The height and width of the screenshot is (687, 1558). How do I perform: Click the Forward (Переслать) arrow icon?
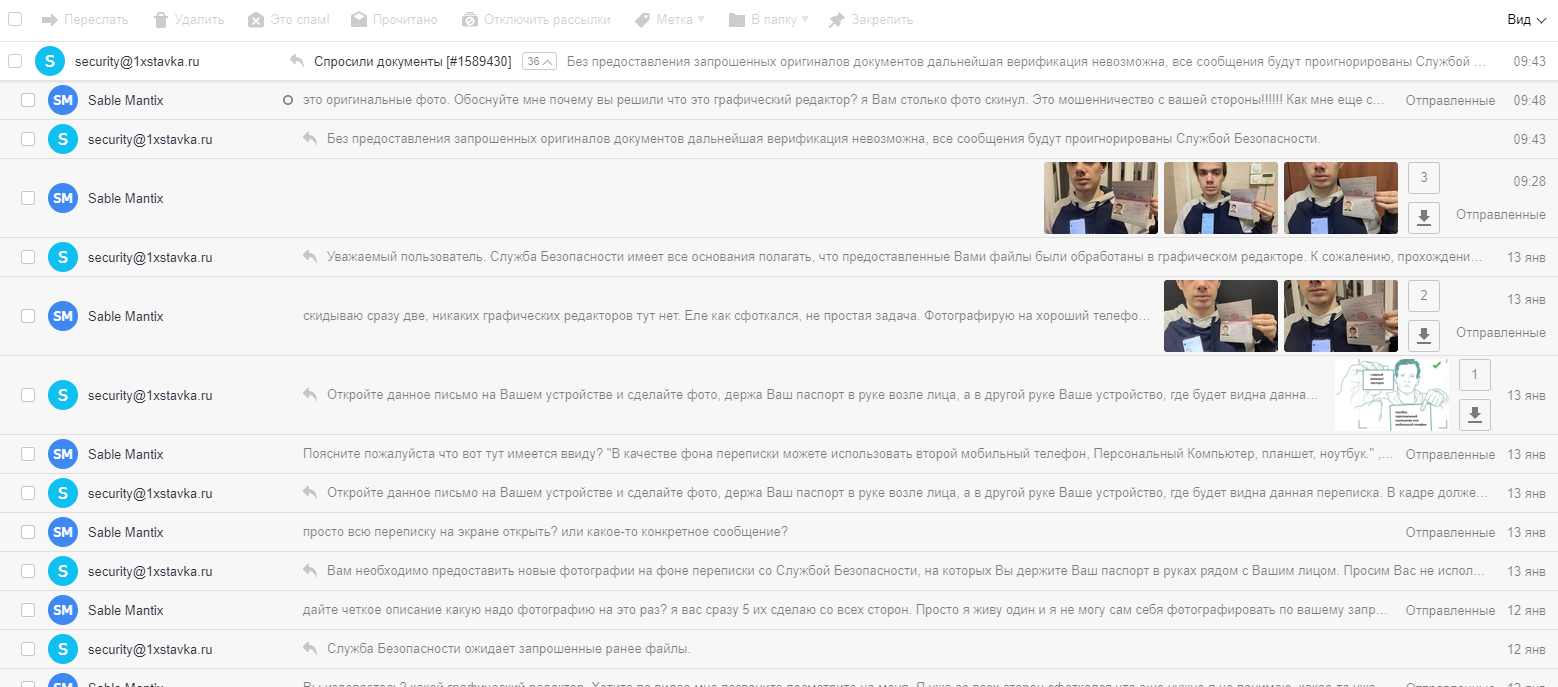49,20
